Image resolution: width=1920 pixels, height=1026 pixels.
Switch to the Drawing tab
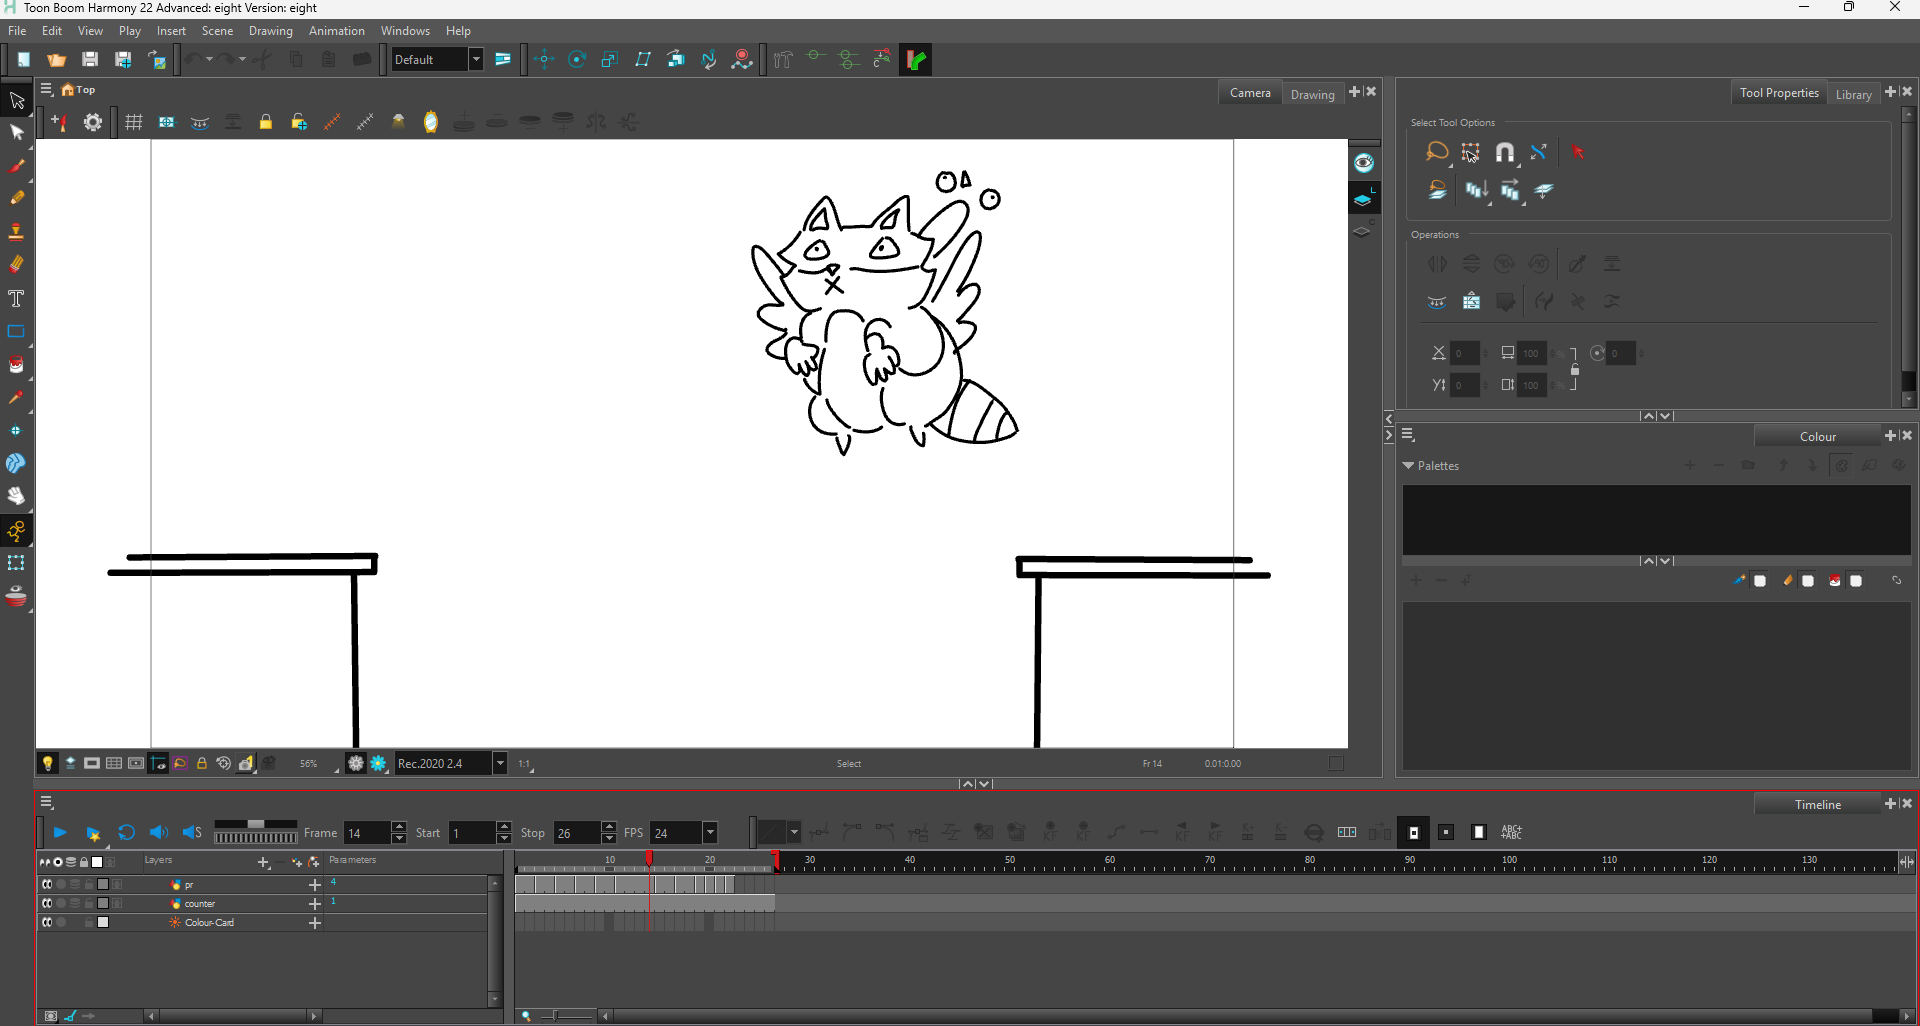coord(1312,94)
